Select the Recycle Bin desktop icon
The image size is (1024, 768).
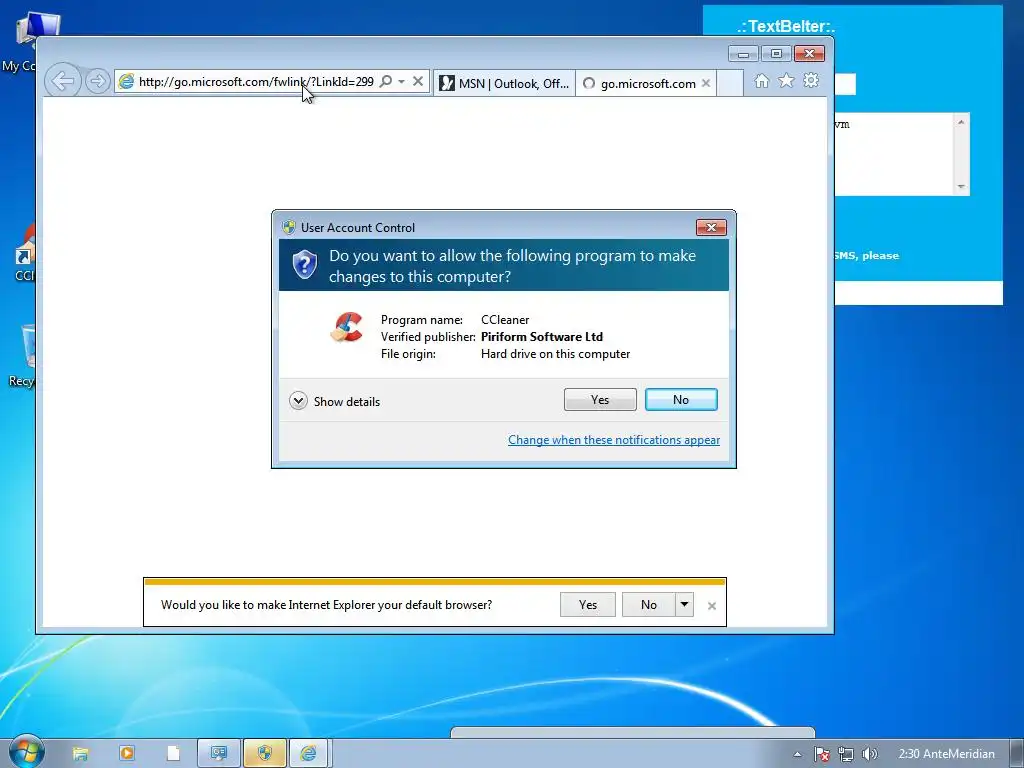22,357
